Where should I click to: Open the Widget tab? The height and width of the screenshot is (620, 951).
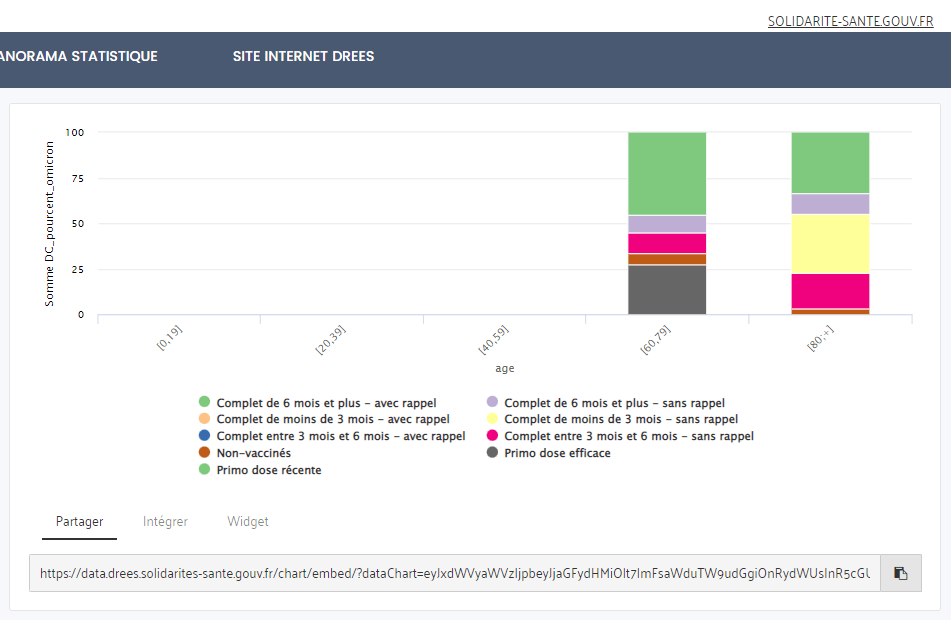point(248,522)
